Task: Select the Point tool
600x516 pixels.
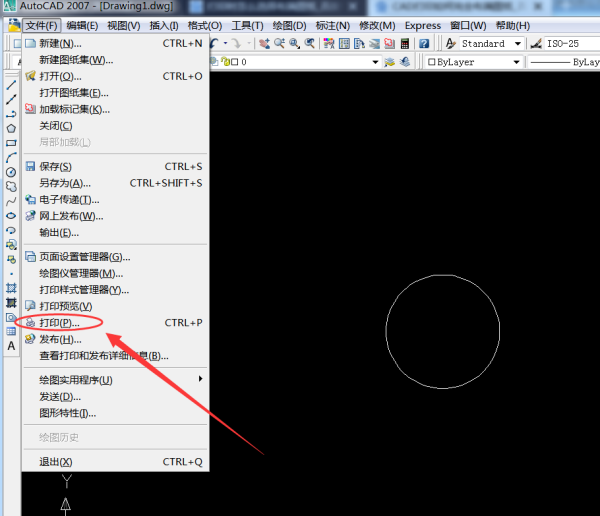Action: click(x=11, y=274)
